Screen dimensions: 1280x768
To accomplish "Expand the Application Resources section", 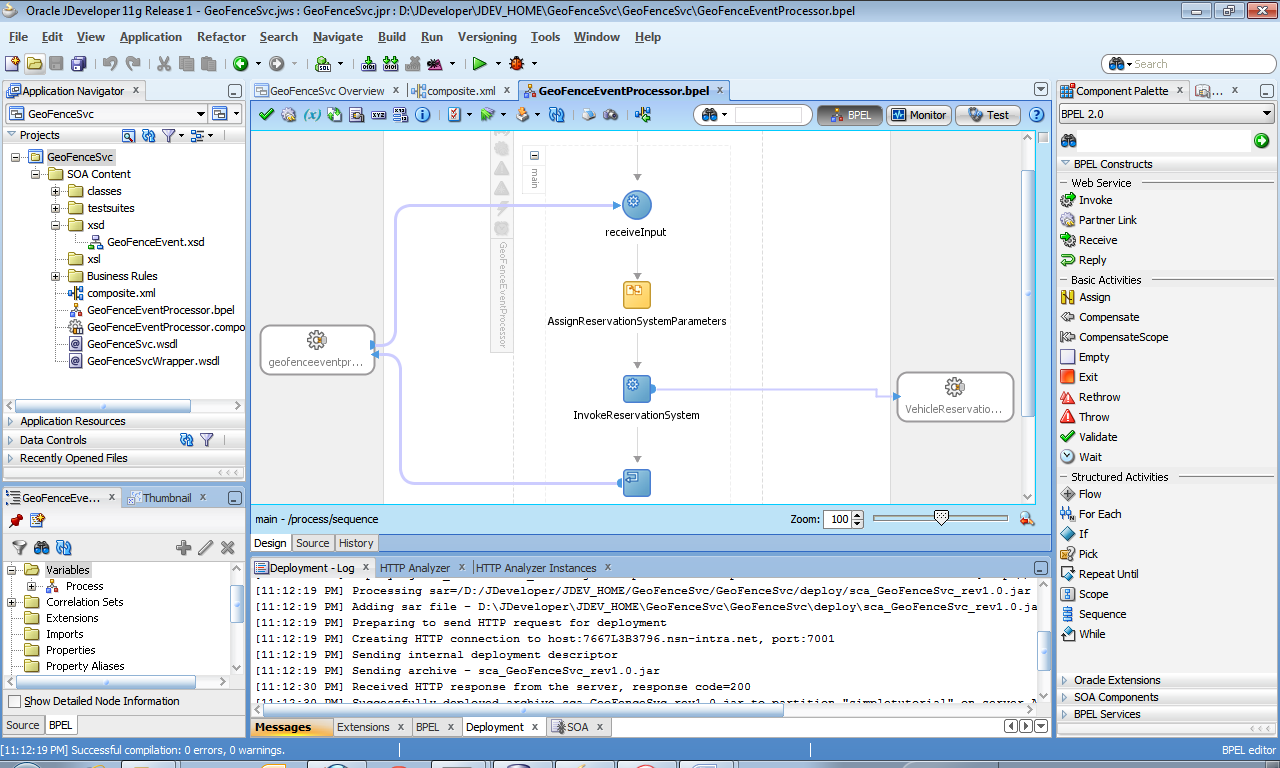I will 11,422.
